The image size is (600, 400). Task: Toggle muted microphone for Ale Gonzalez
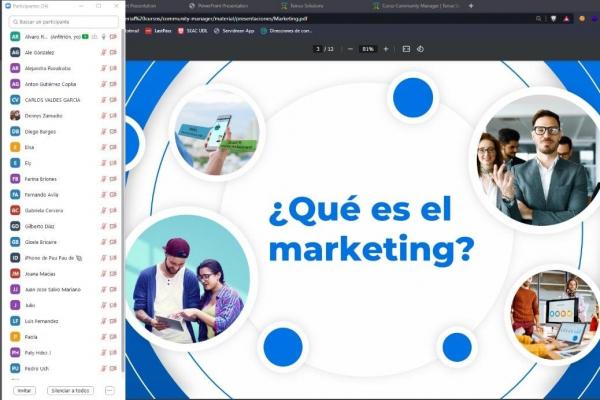[103, 52]
